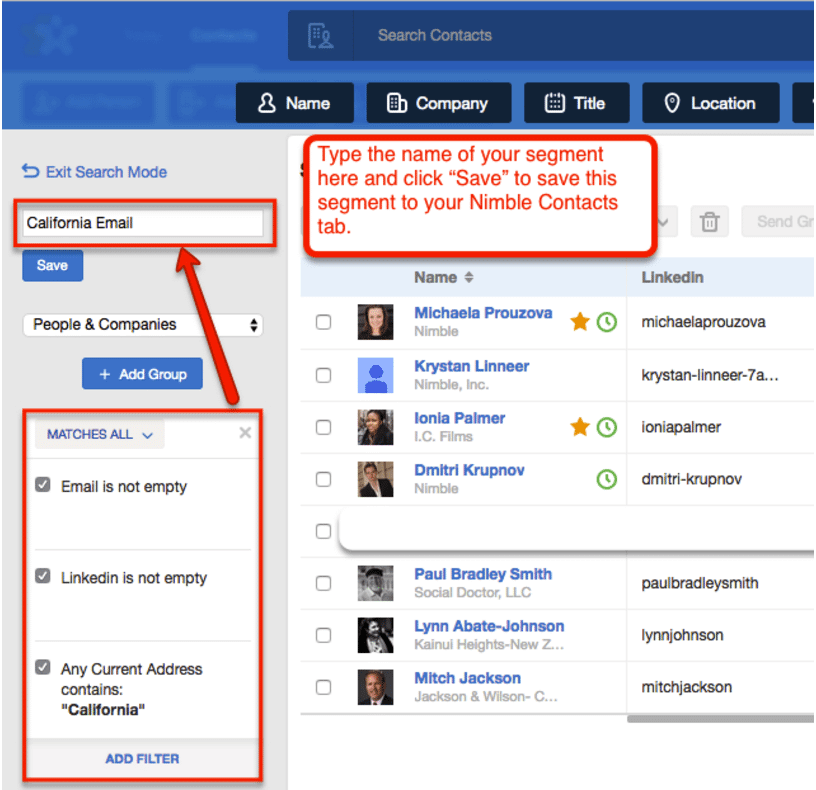Click the contact search icon in search bar
The image size is (816, 790).
[320, 36]
